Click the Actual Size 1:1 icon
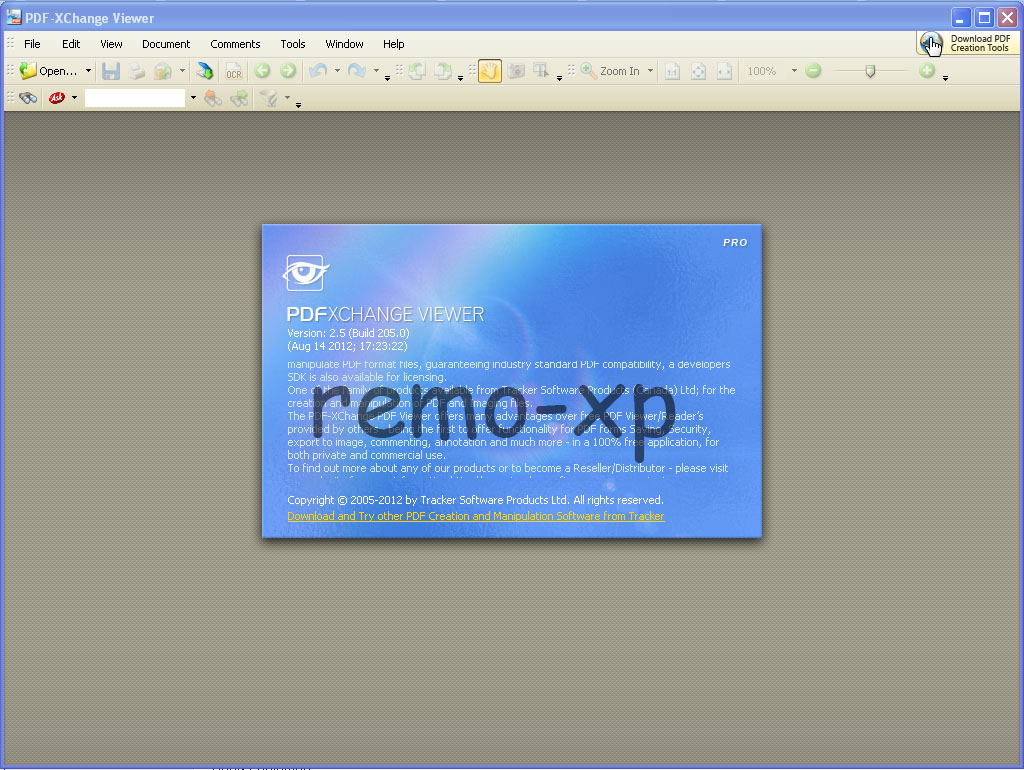Viewport: 1024px width, 770px height. [x=673, y=71]
